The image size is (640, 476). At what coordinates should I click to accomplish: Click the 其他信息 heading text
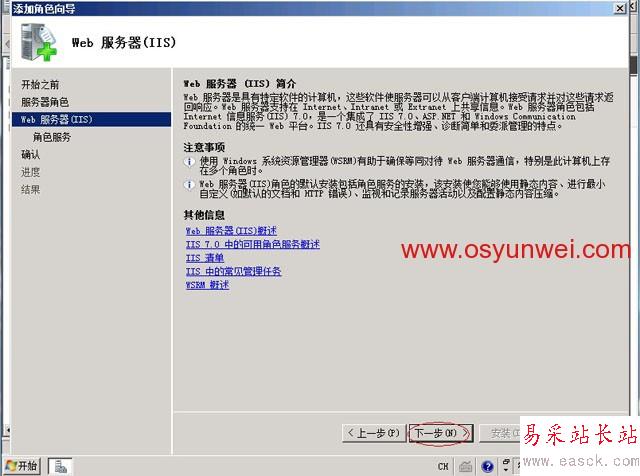pyautogui.click(x=204, y=215)
